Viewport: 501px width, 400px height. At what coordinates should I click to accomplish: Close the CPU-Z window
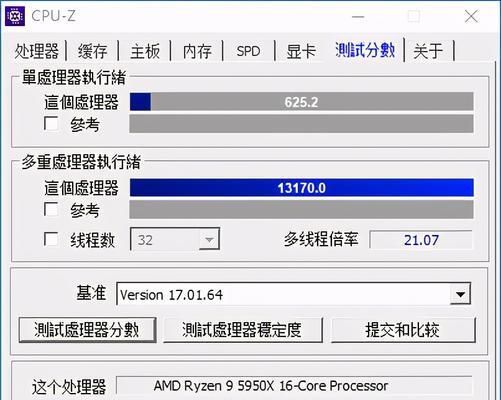pos(471,16)
